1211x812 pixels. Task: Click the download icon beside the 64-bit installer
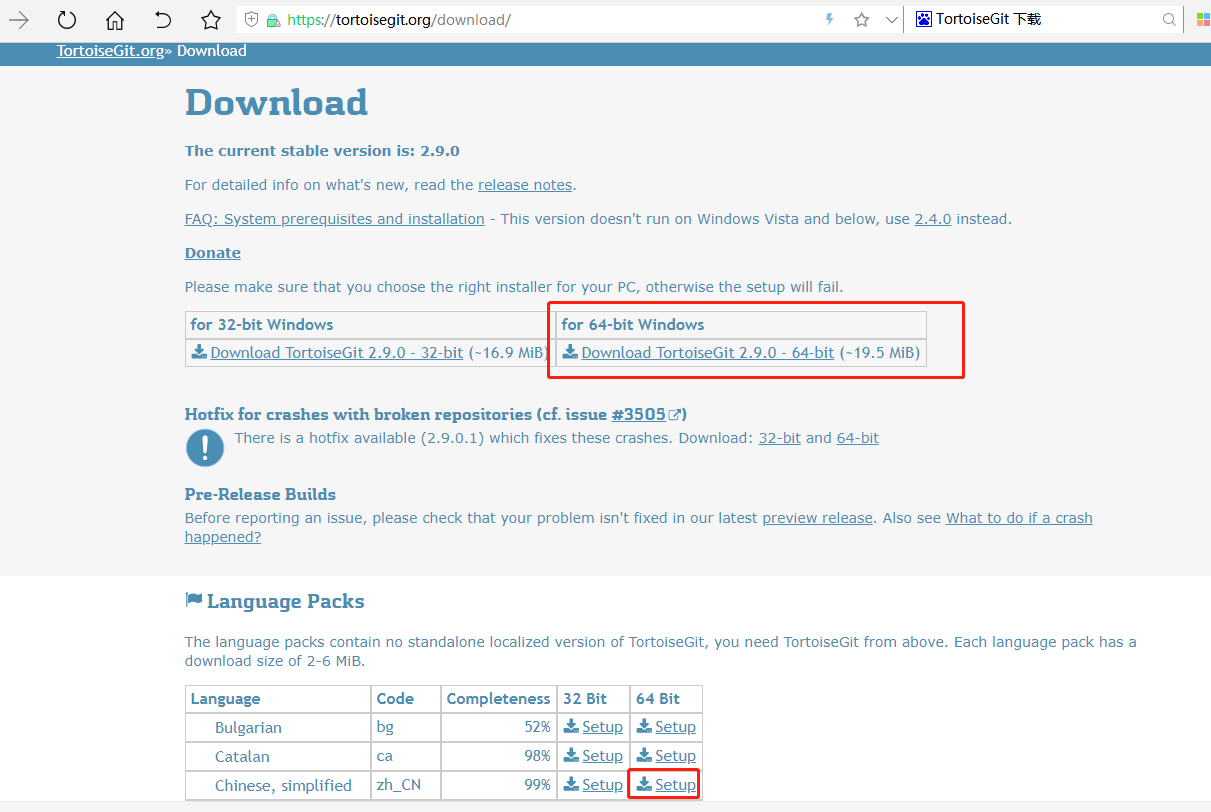(570, 352)
